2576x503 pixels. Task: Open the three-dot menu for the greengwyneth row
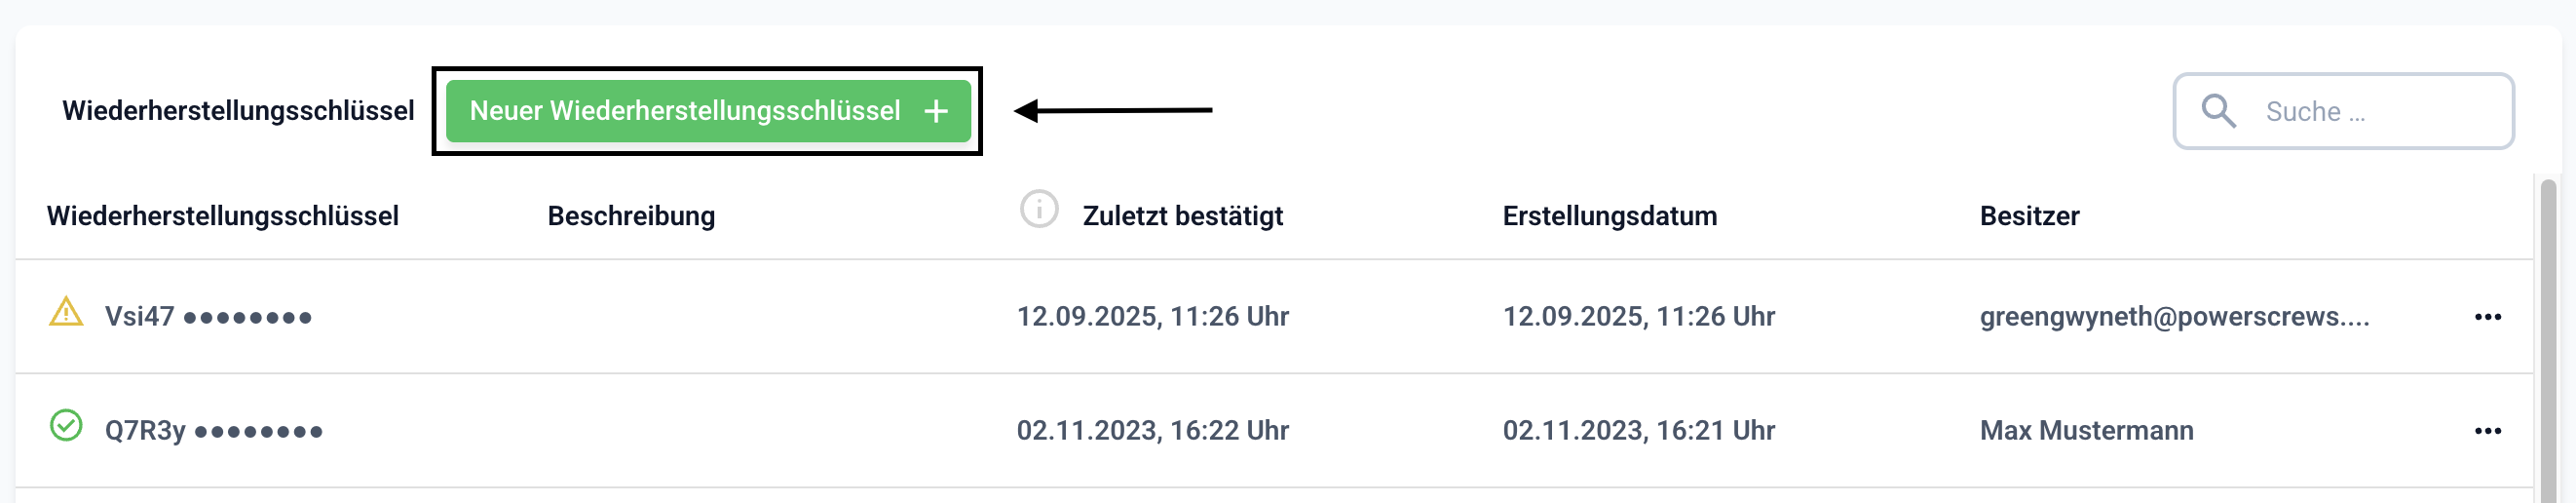click(2487, 317)
